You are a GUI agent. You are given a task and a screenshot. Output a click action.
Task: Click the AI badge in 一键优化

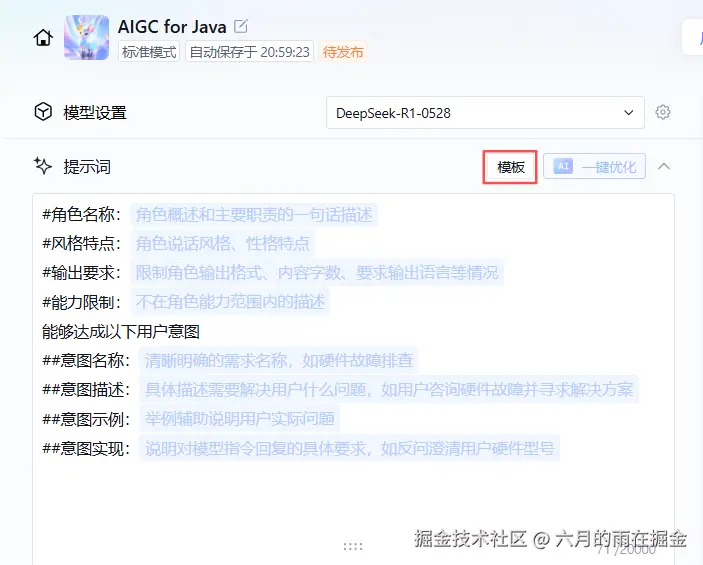tap(563, 166)
